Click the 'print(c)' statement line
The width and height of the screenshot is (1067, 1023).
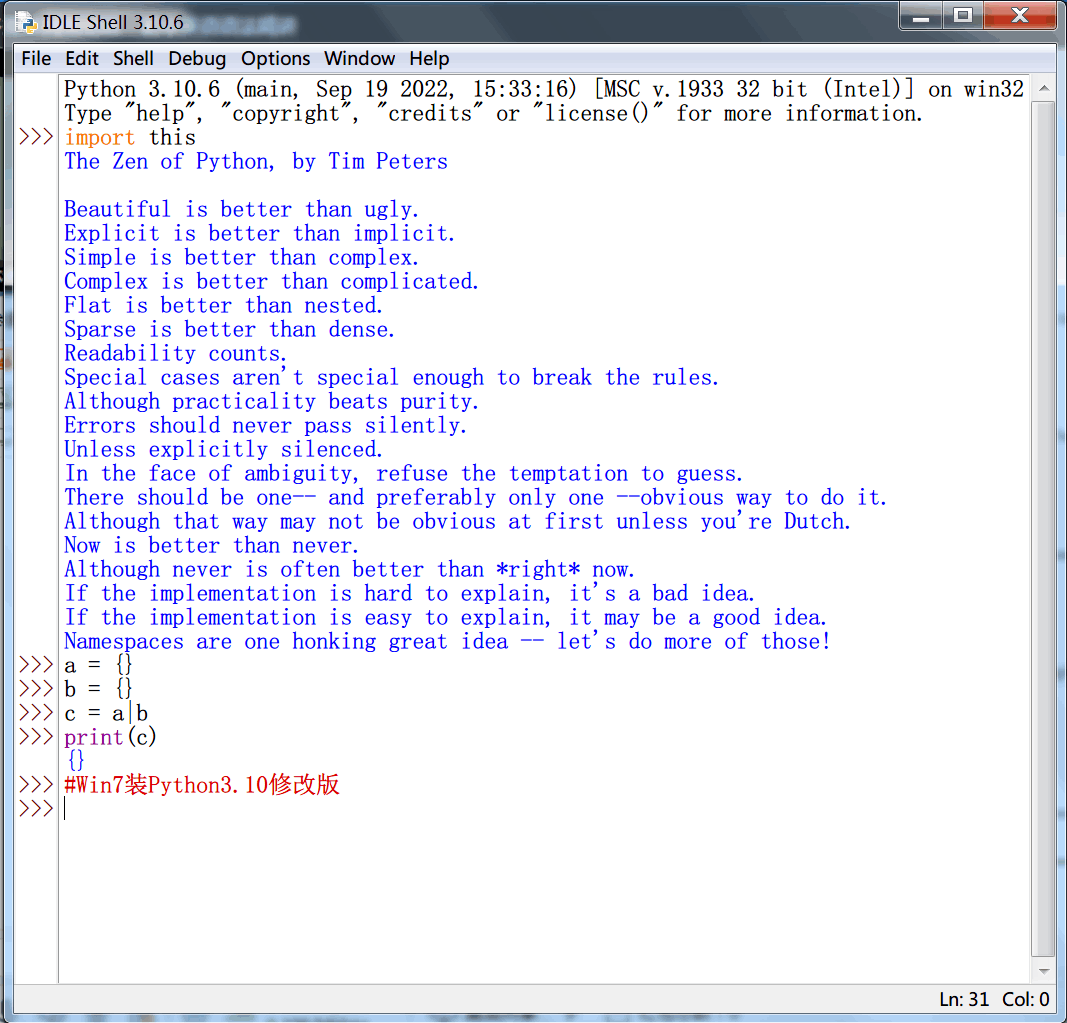click(x=111, y=738)
